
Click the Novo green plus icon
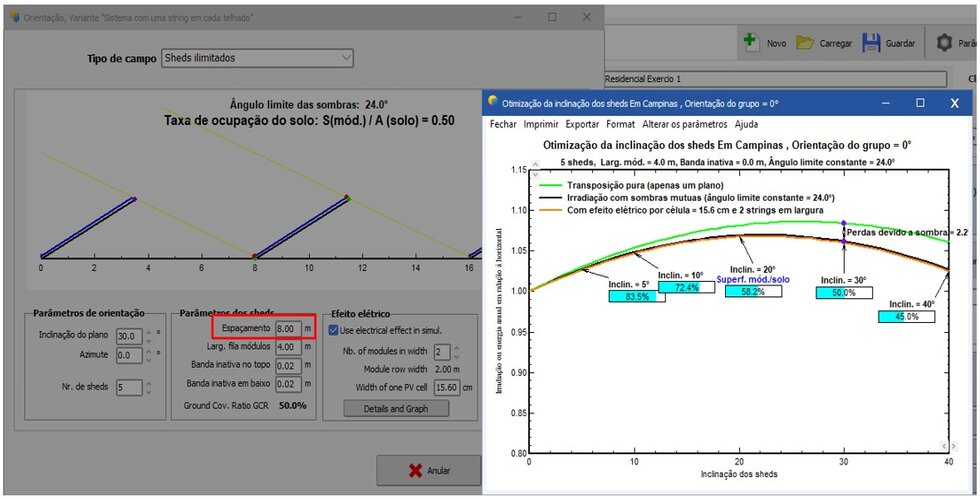tap(750, 43)
